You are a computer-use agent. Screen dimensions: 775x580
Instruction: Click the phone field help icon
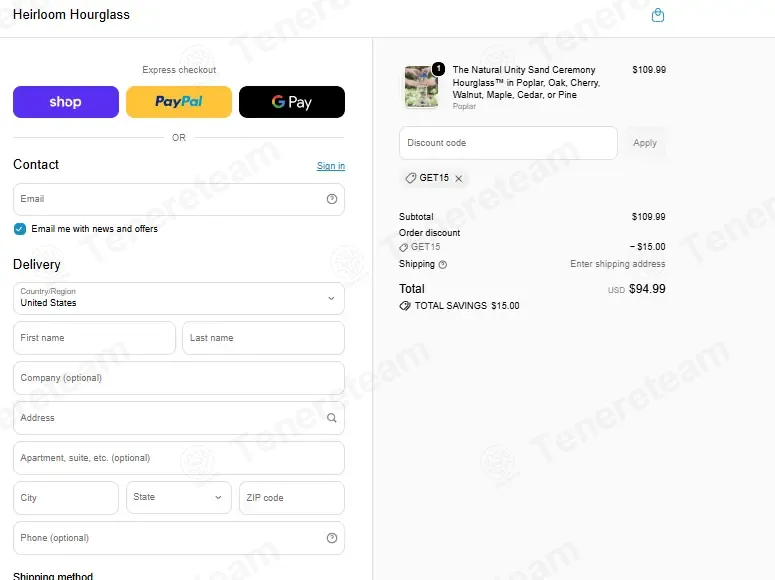(x=332, y=538)
